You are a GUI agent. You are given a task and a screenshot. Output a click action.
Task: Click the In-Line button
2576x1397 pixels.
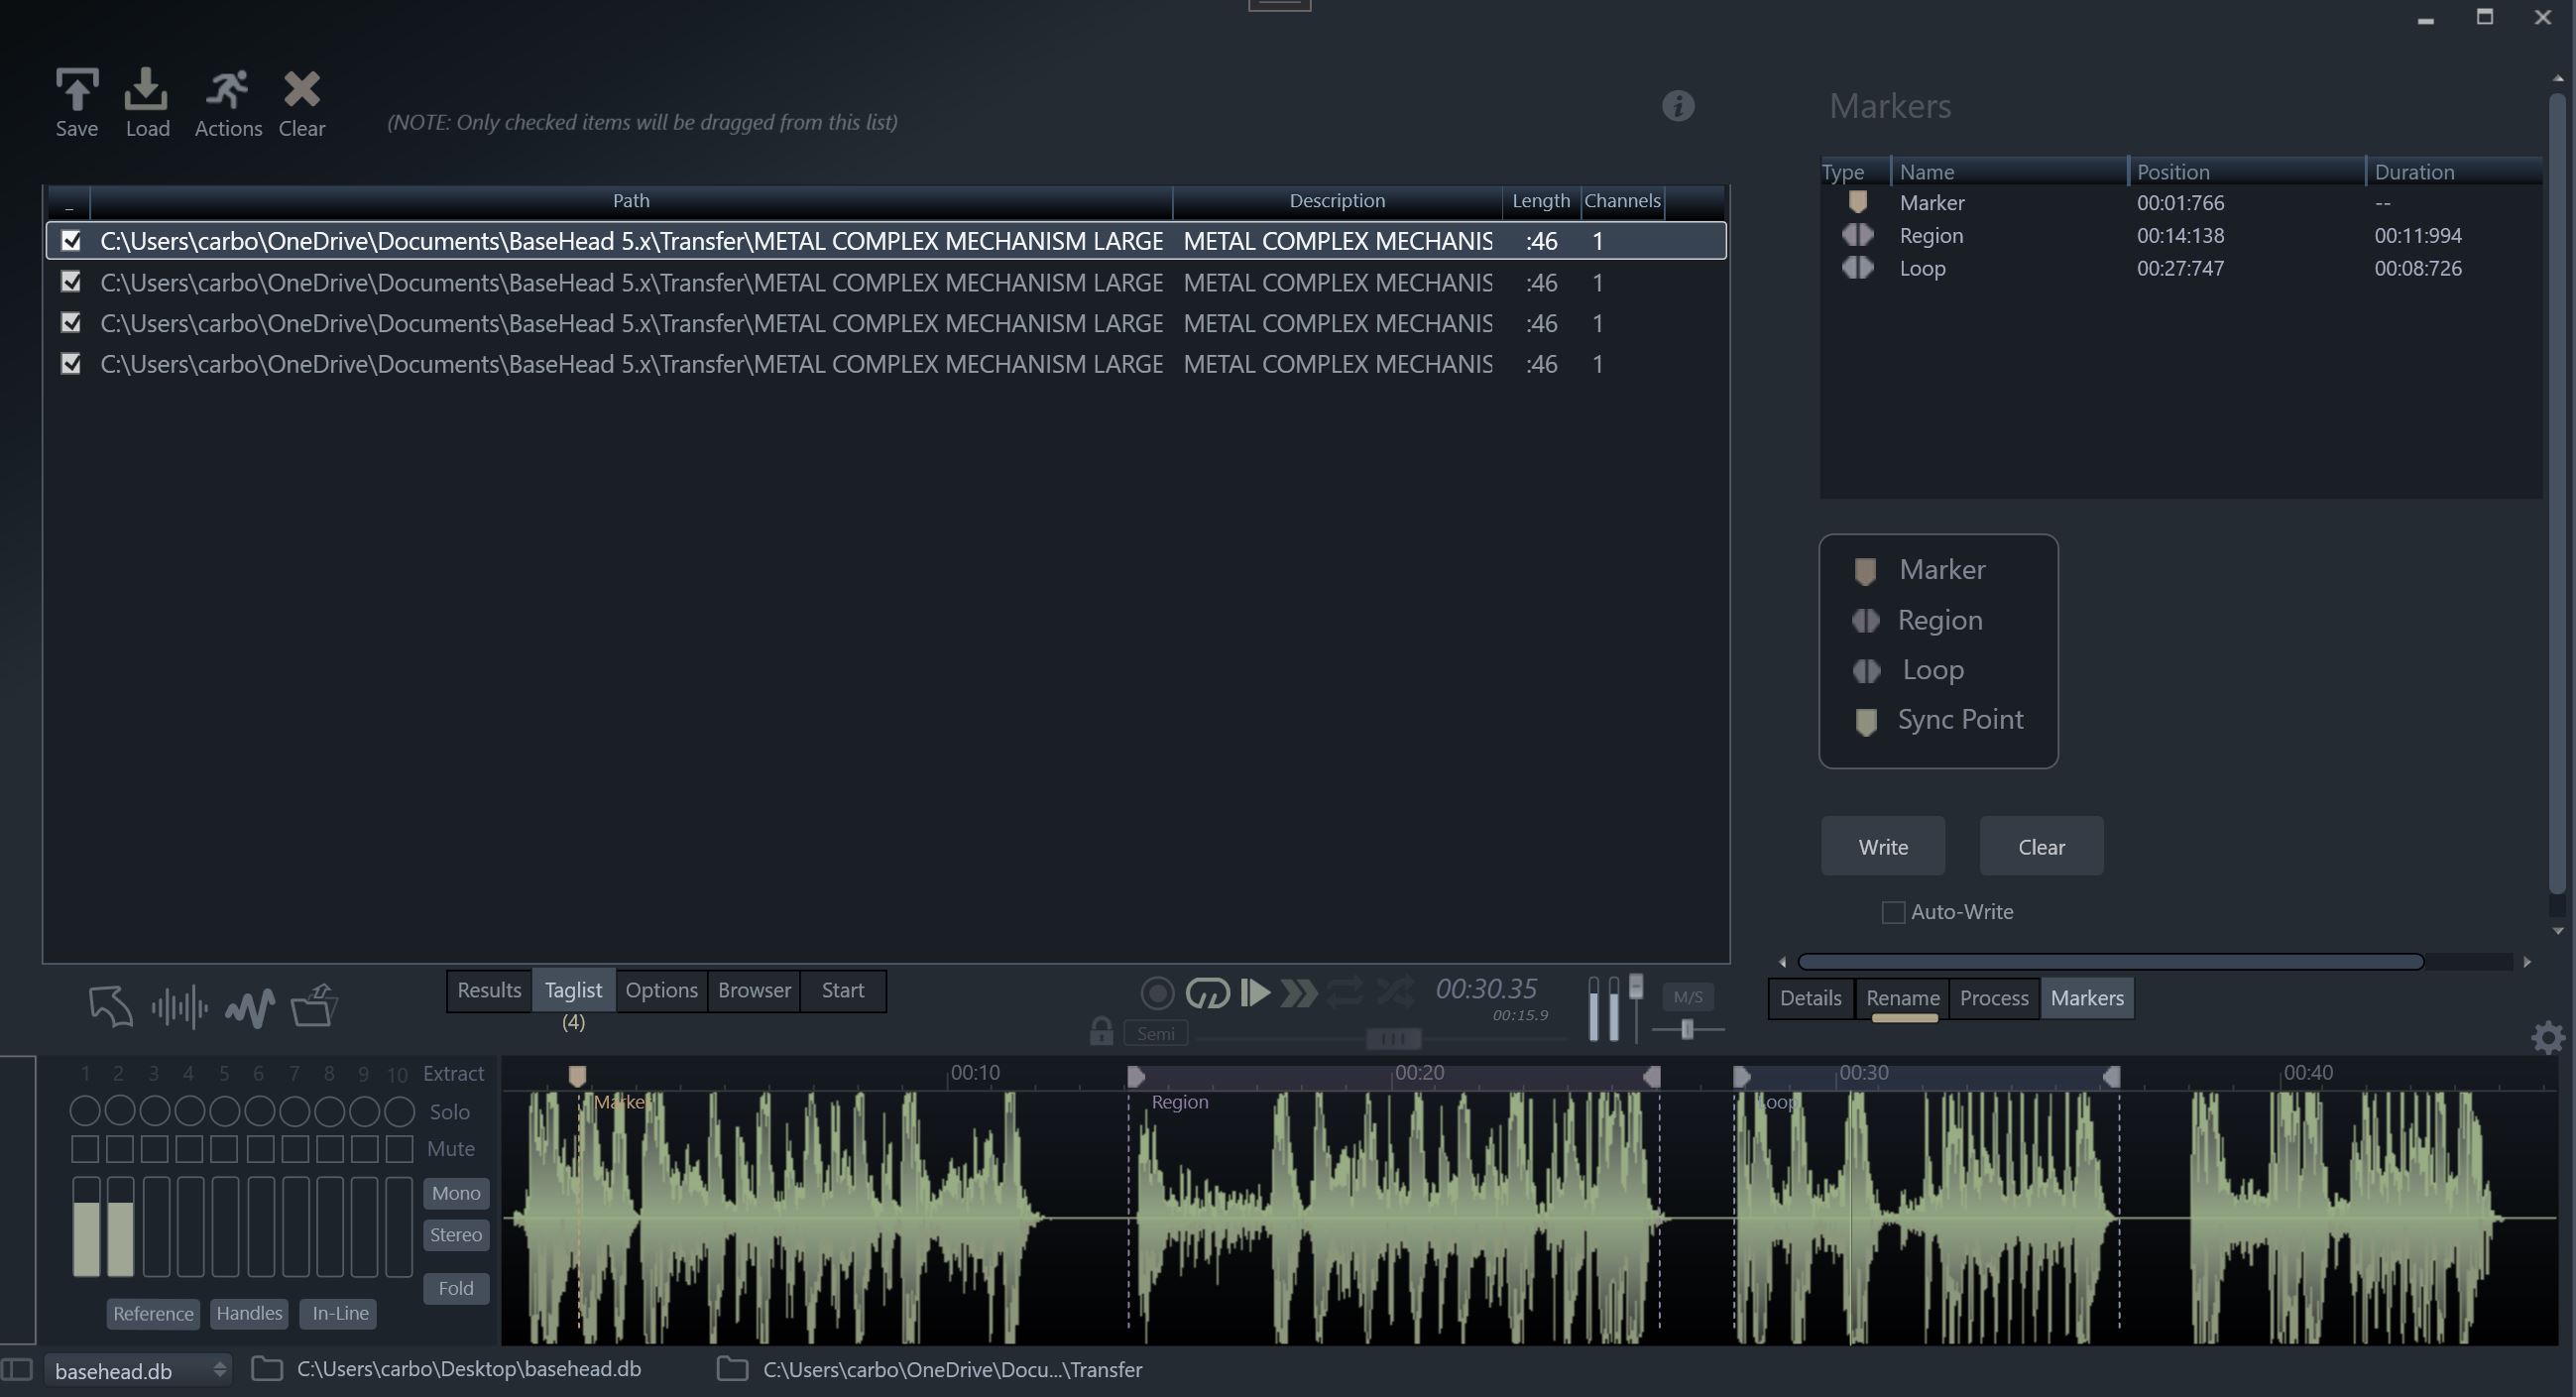[x=340, y=1313]
